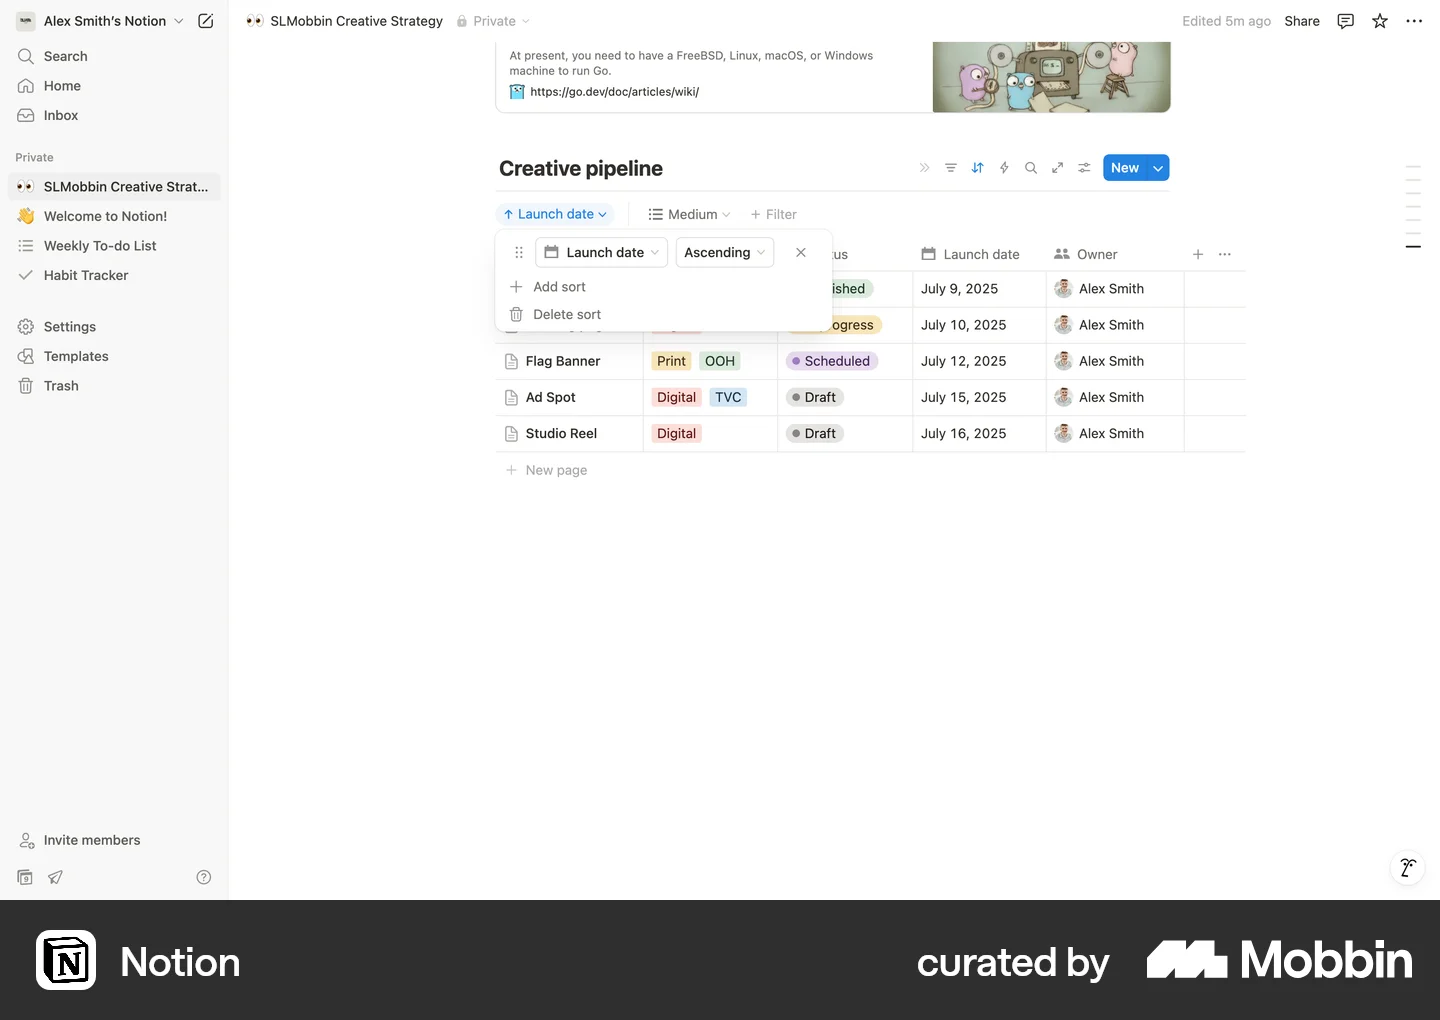This screenshot has width=1440, height=1020.
Task: Open Weekly To-do List page
Action: [x=114, y=246]
